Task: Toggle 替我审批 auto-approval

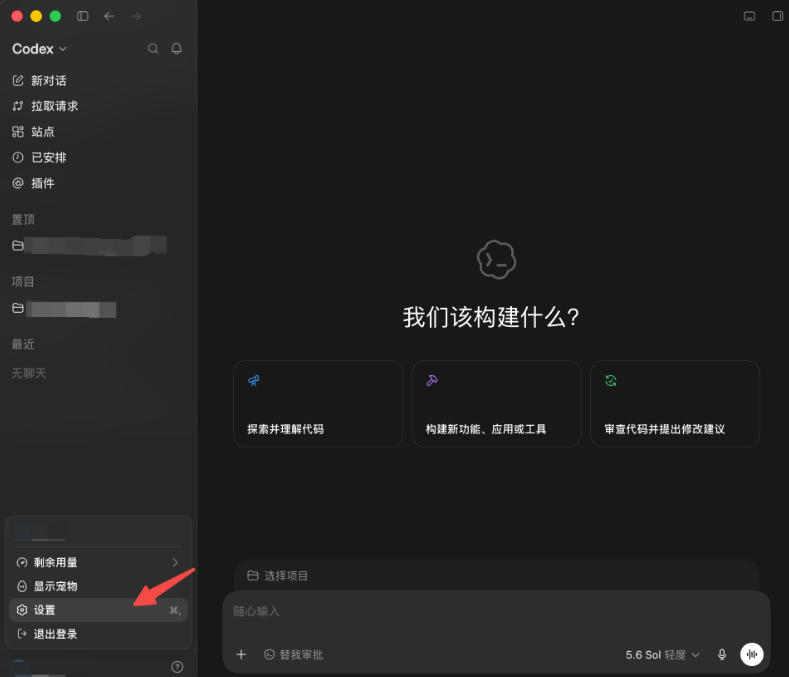Action: click(x=294, y=654)
